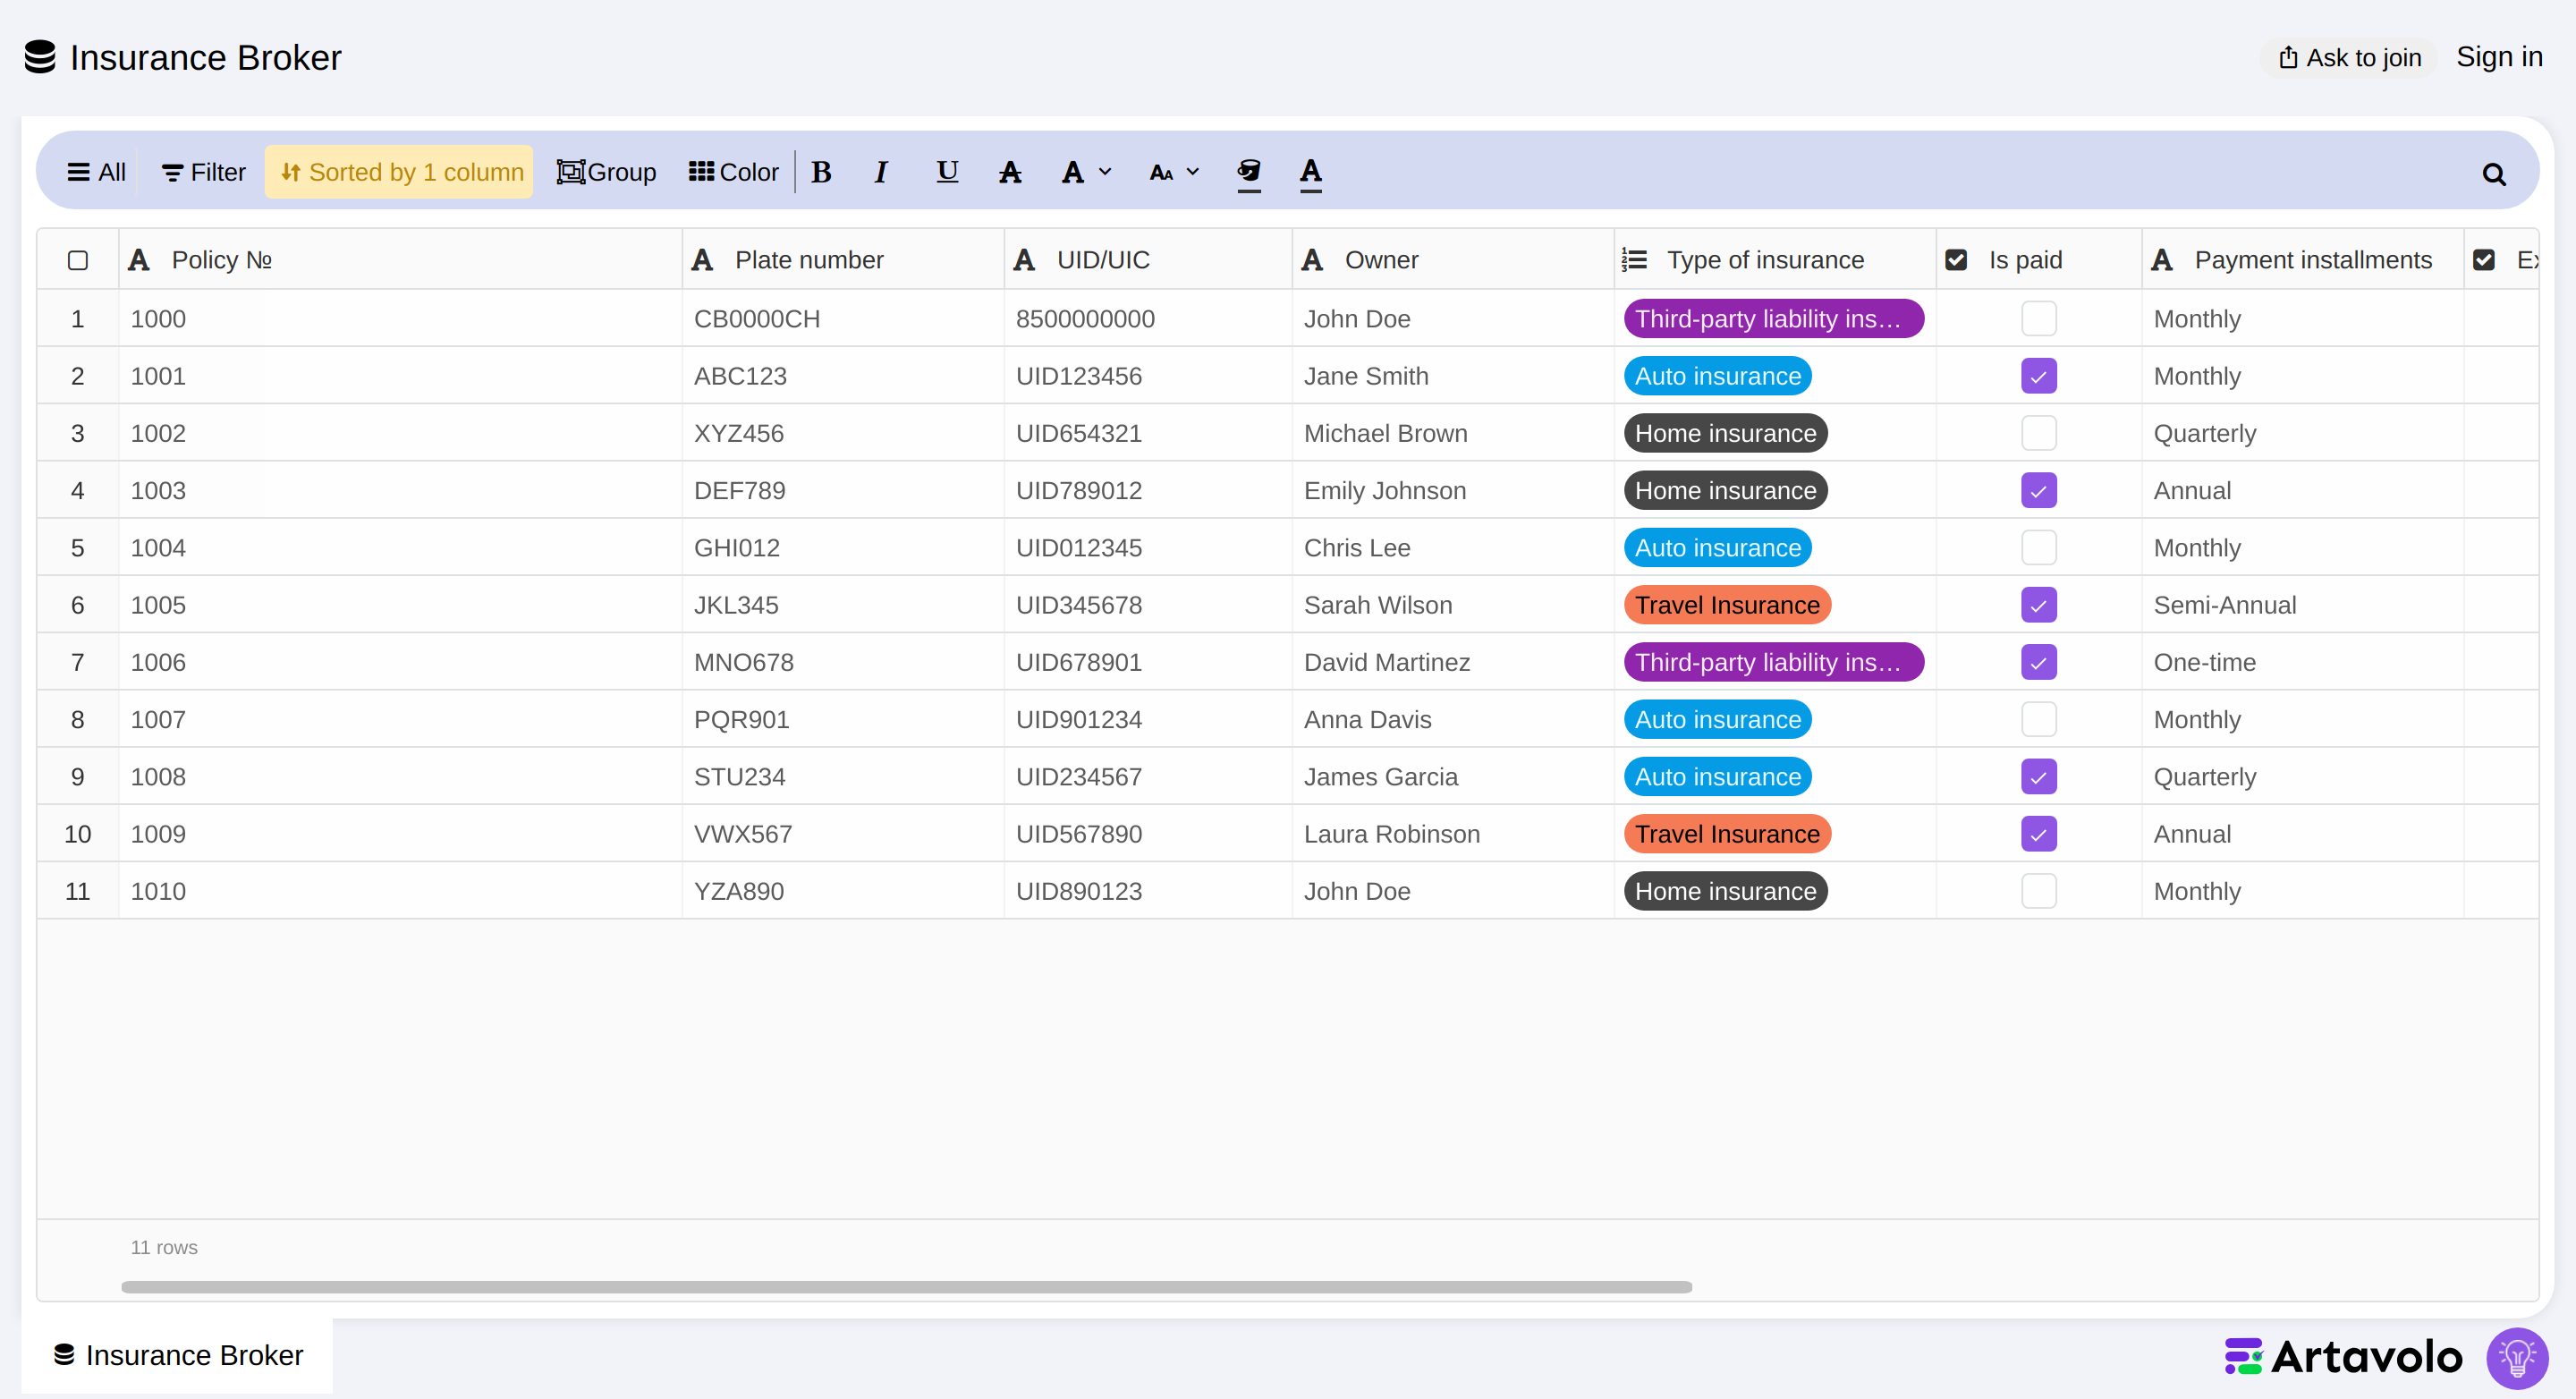Change the Home insurance tag on policy 1010
This screenshot has height=1399, width=2576.
pos(1725,891)
